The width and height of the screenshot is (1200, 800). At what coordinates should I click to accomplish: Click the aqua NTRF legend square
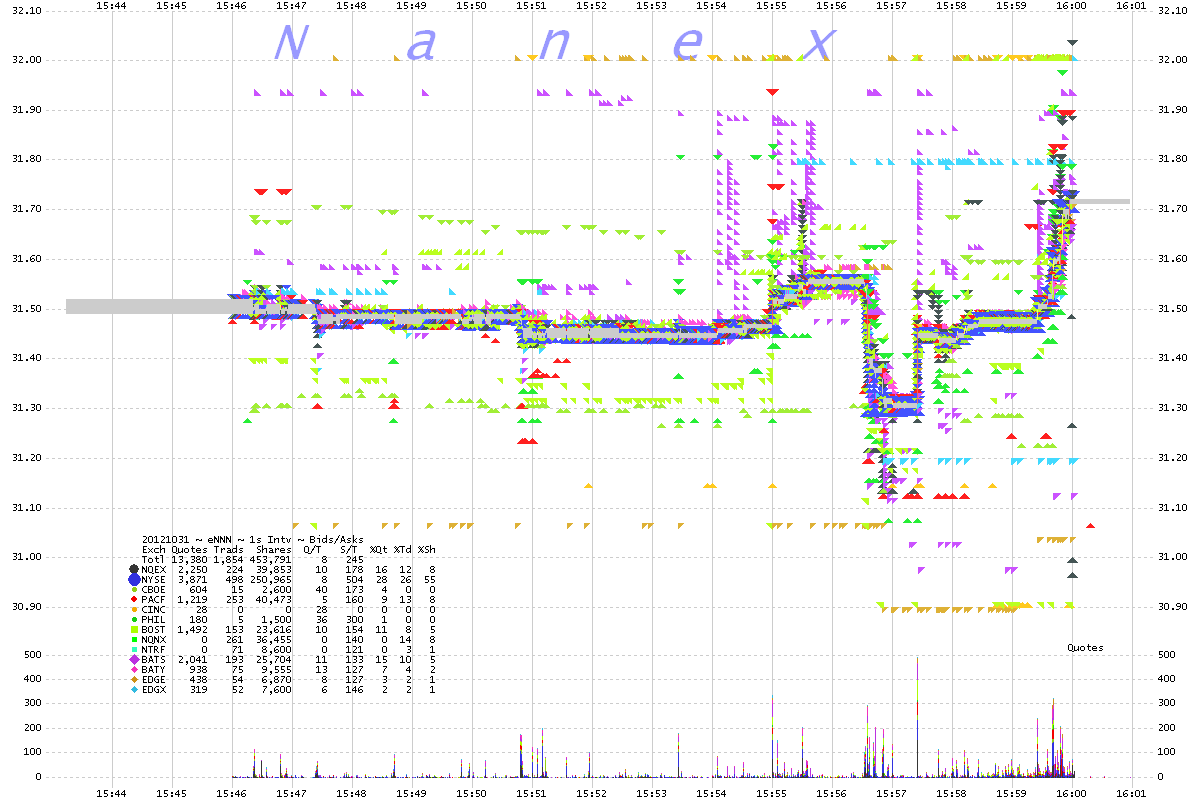coord(134,650)
